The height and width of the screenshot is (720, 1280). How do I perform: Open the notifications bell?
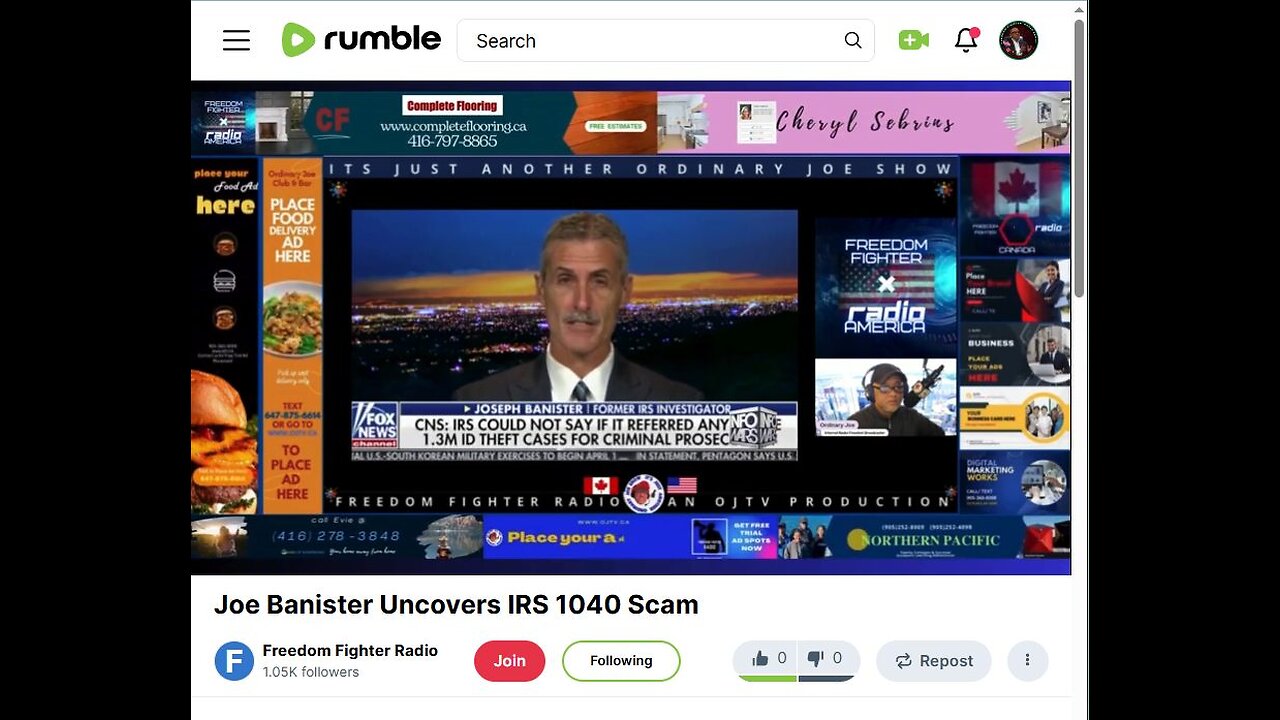coord(966,40)
